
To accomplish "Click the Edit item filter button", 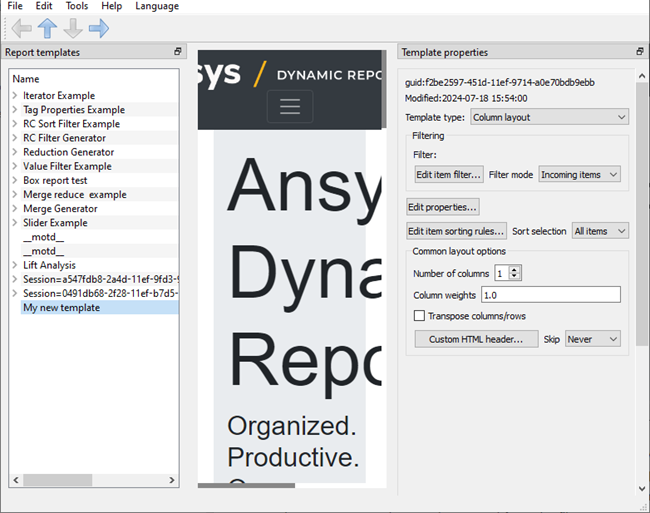I will point(449,175).
